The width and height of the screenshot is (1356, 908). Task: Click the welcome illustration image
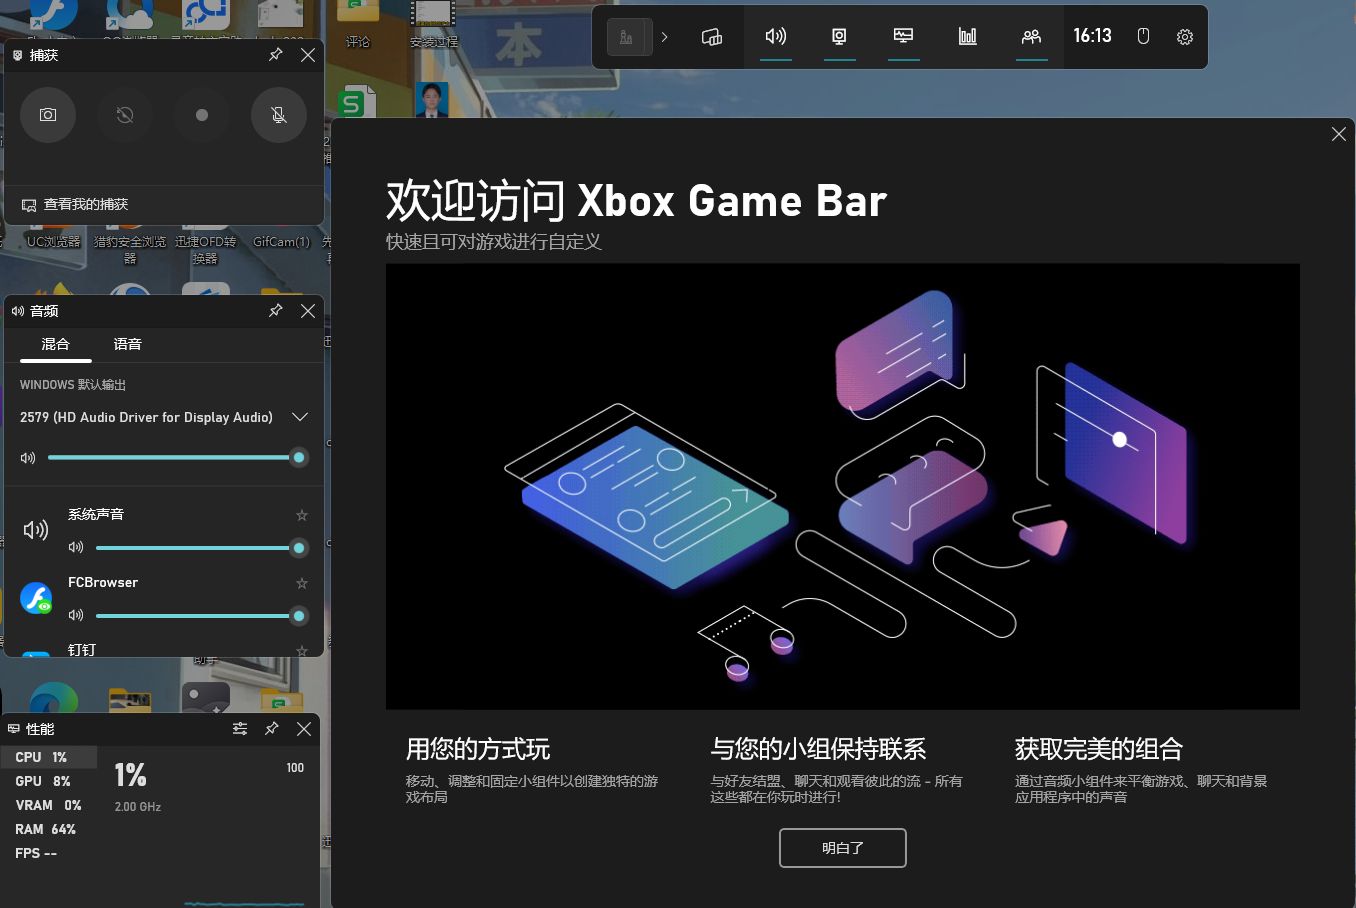pos(843,487)
